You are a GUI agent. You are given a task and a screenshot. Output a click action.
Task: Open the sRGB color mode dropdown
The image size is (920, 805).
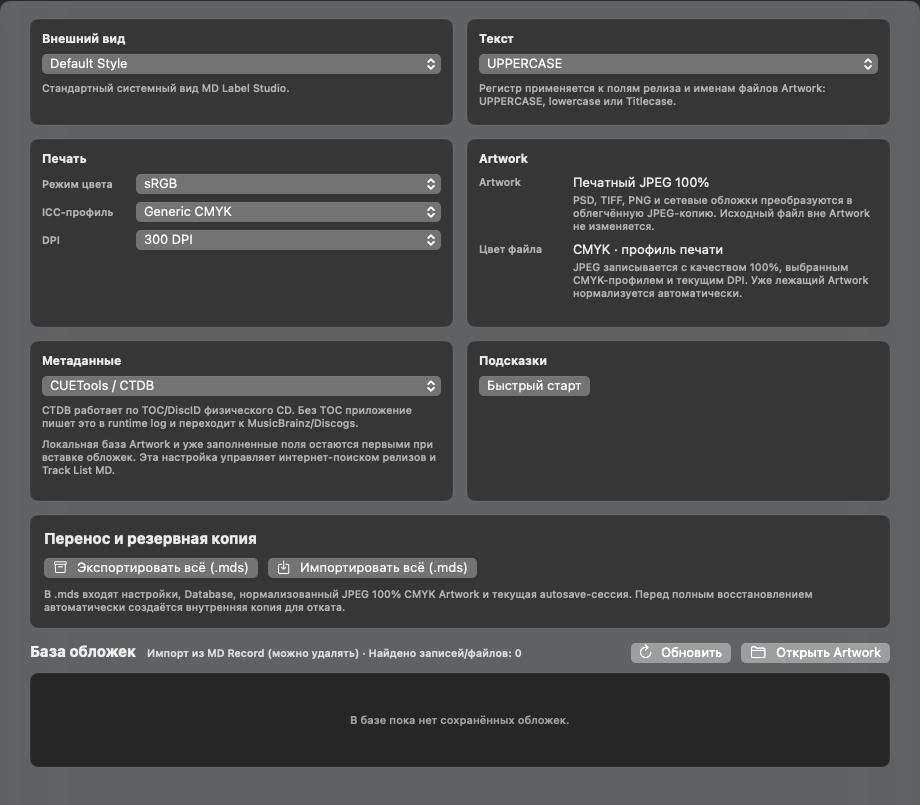tap(288, 184)
